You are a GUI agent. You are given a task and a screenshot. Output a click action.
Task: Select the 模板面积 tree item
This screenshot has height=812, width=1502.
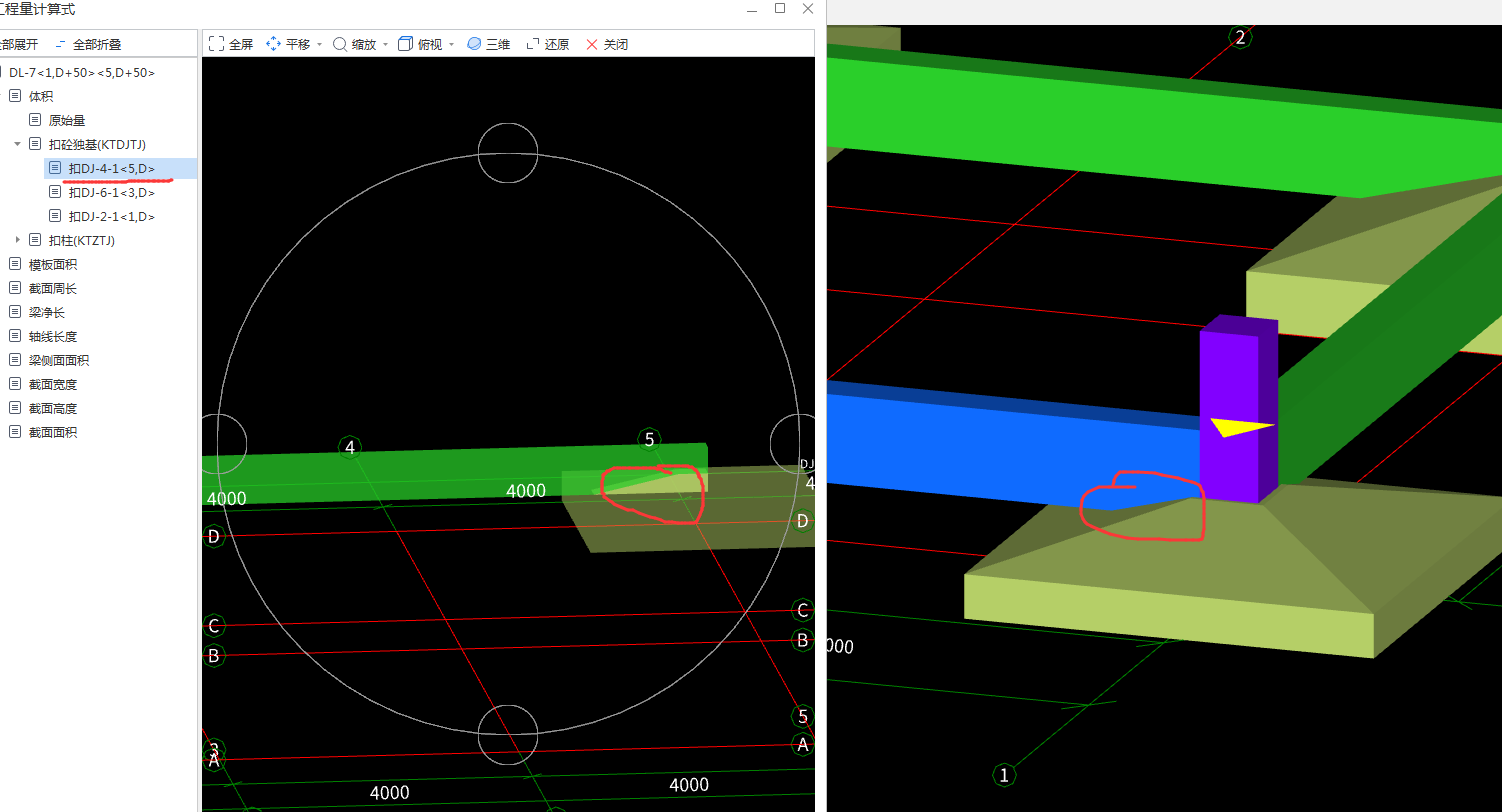point(53,265)
